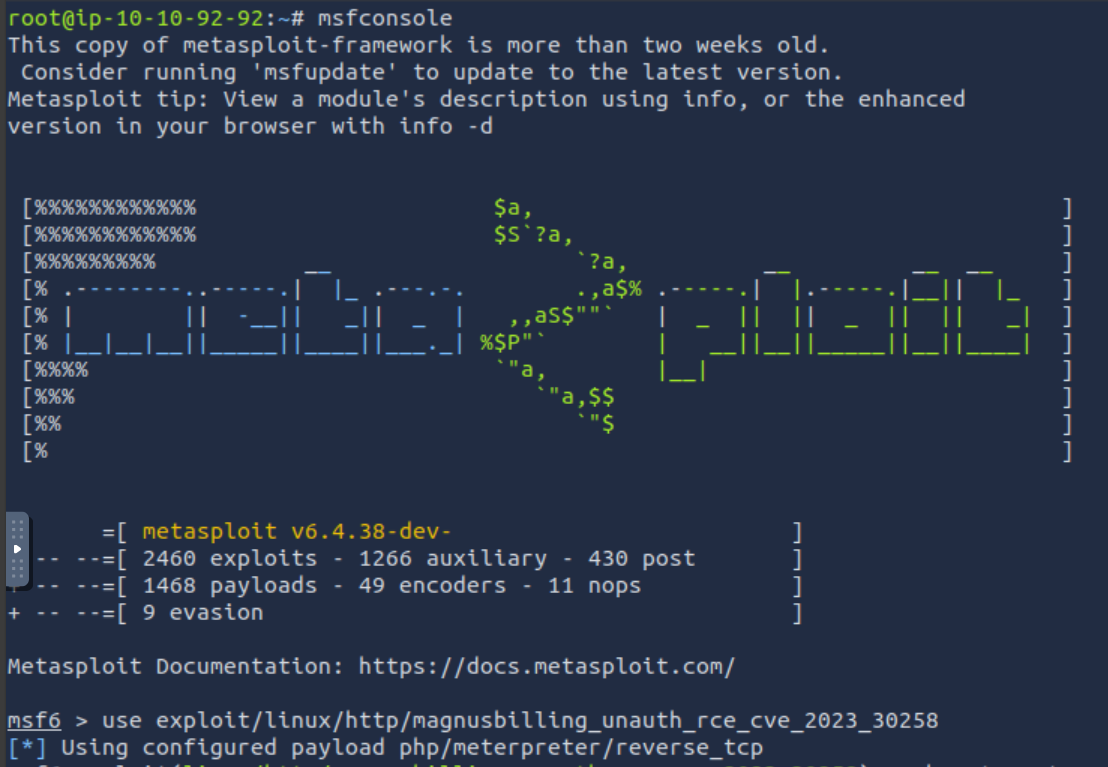This screenshot has width=1108, height=767.
Task: Click the 1468 payloads count text
Action: pyautogui.click(x=230, y=586)
